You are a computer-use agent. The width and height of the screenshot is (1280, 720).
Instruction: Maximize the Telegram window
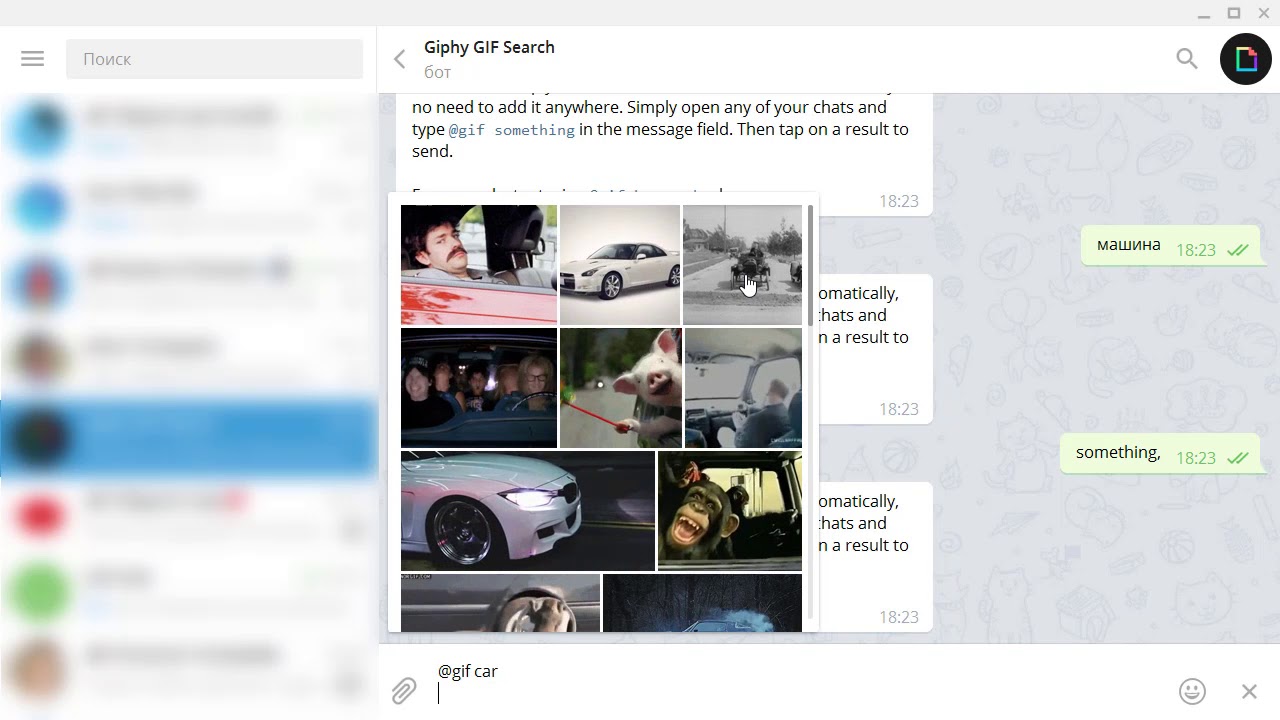click(1234, 13)
